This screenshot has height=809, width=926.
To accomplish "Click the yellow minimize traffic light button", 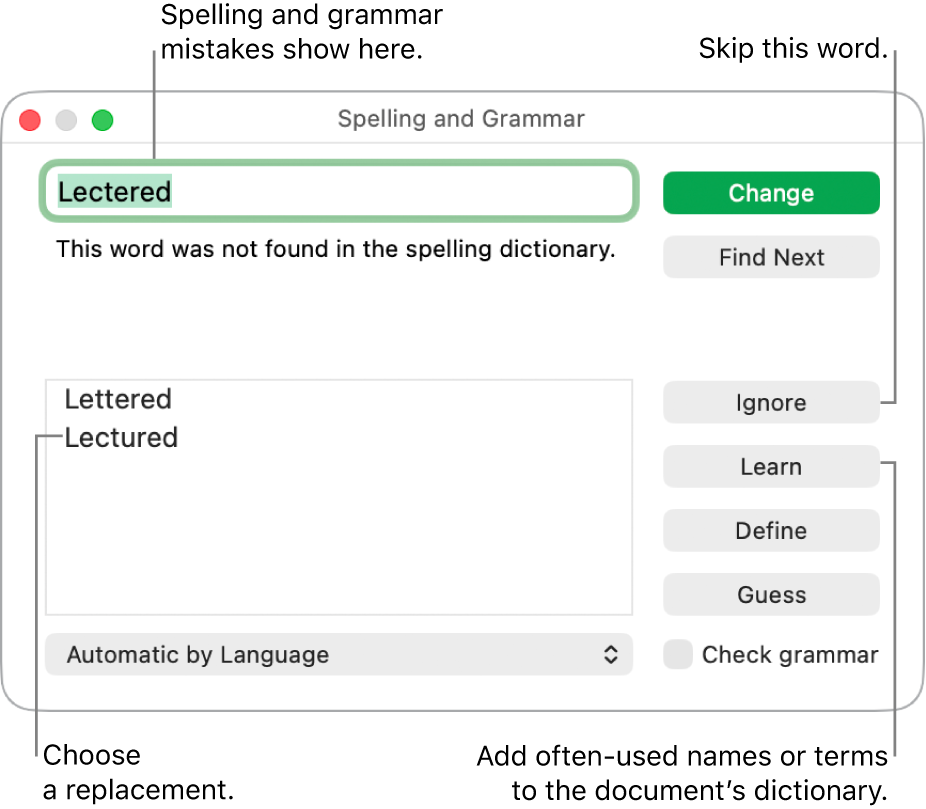I will pos(65,120).
